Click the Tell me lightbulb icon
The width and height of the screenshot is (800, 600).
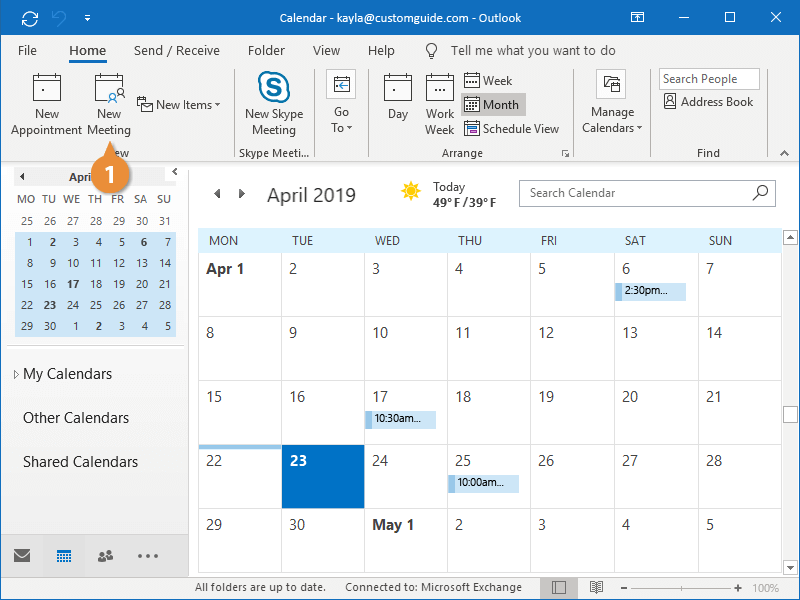coord(431,51)
